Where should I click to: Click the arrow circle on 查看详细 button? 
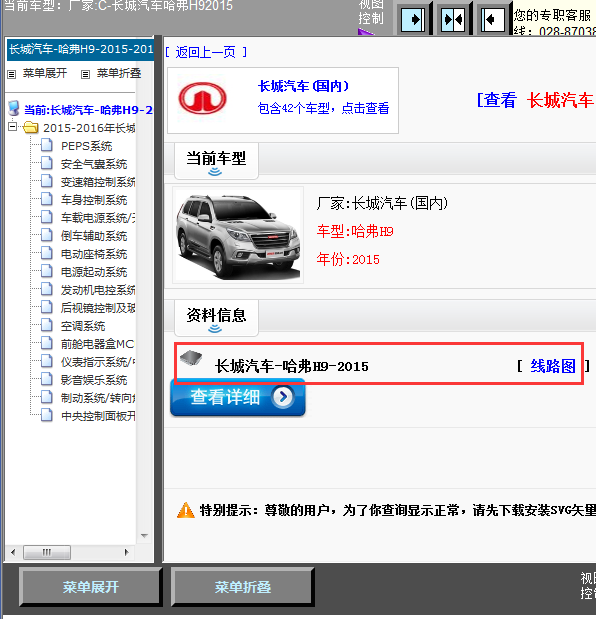click(x=283, y=397)
